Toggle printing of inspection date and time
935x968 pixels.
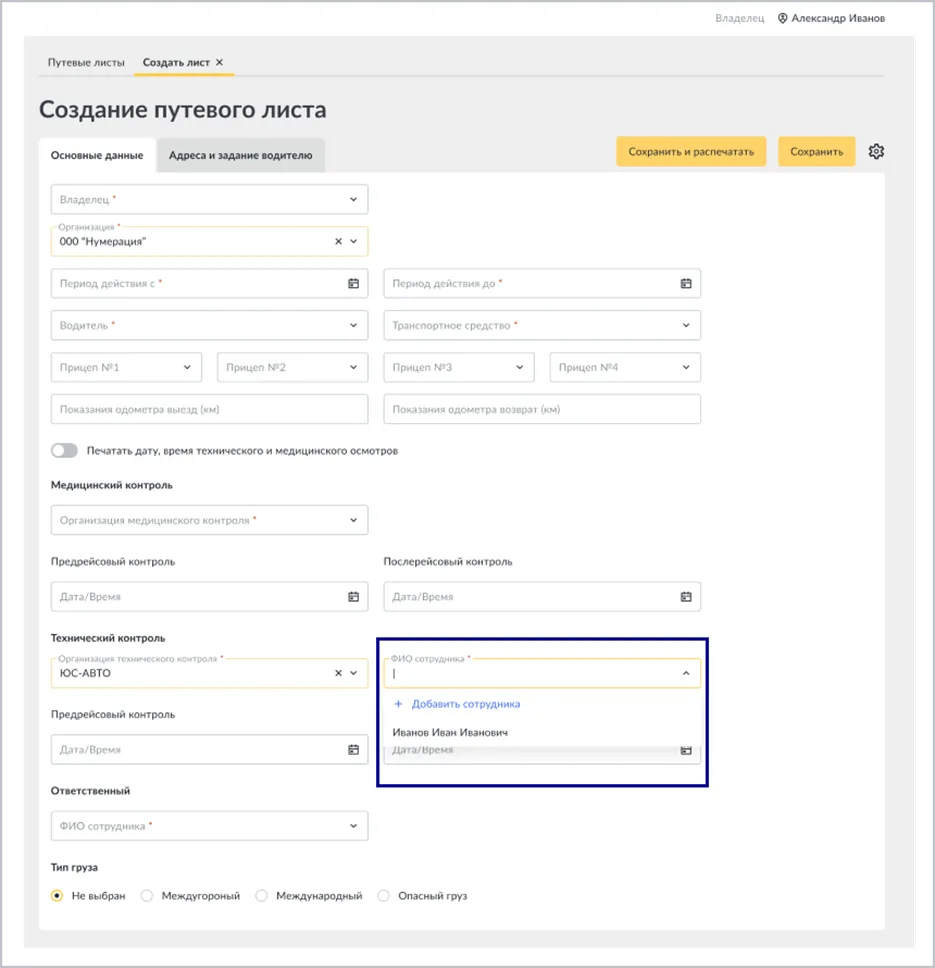[x=64, y=451]
